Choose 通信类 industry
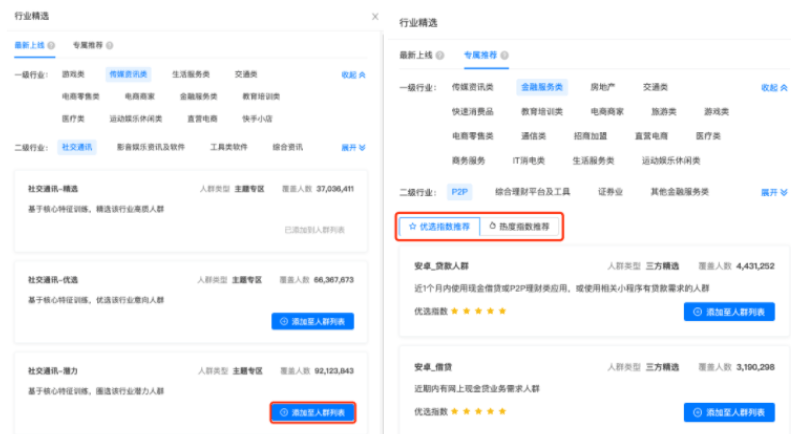This screenshot has width=791, height=434. (x=534, y=136)
